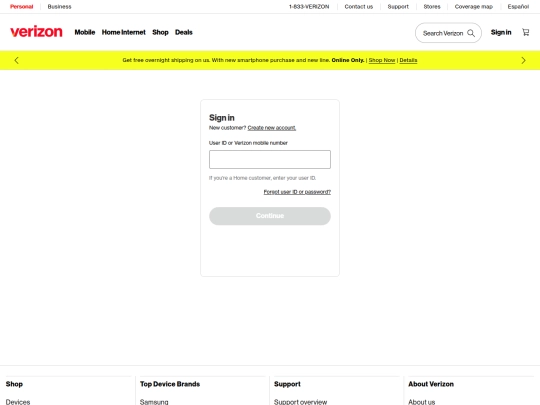540x405 pixels.
Task: Click Details in yellow banner
Action: pos(408,60)
